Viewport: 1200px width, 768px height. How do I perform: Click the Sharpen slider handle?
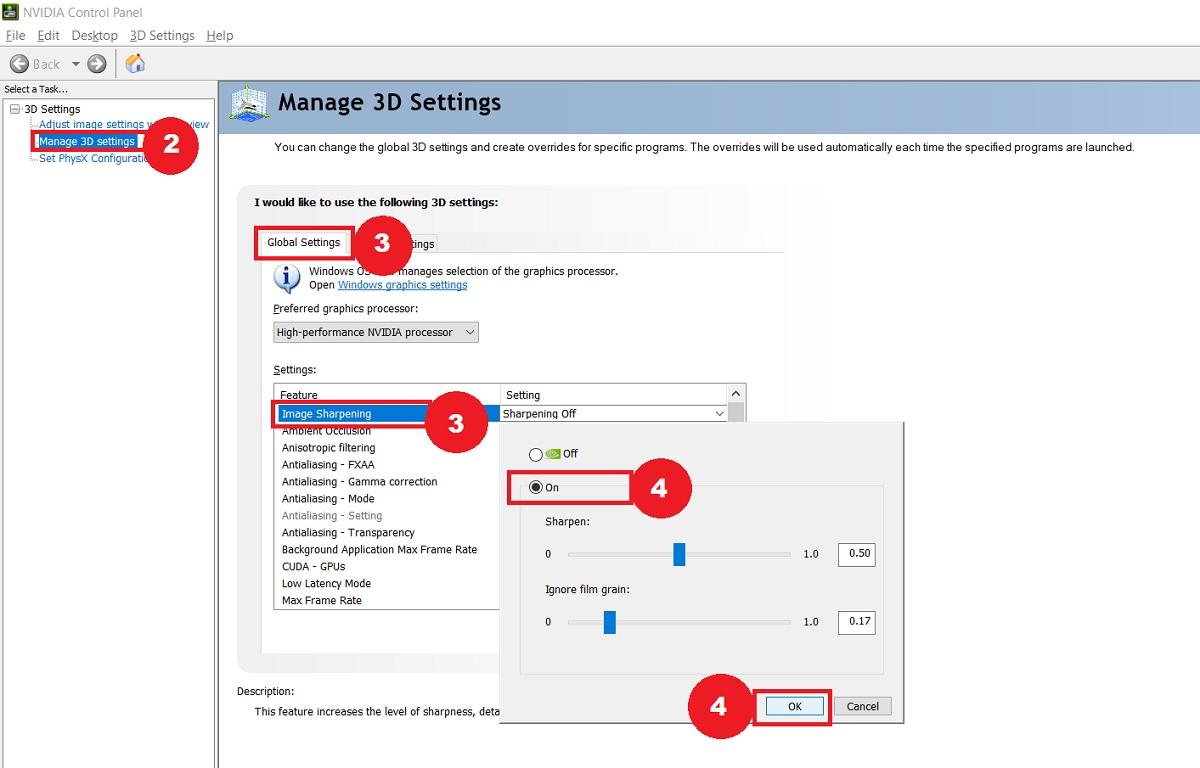(x=679, y=554)
